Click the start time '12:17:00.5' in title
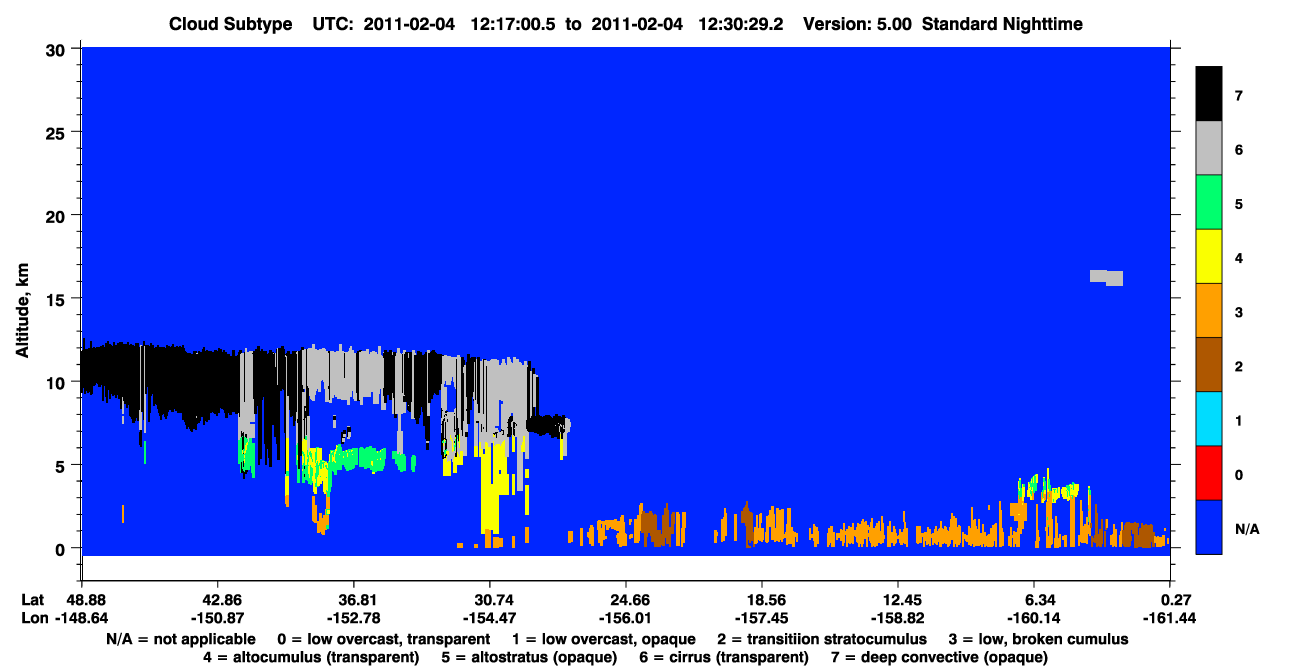The image size is (1300, 667). coord(513,24)
